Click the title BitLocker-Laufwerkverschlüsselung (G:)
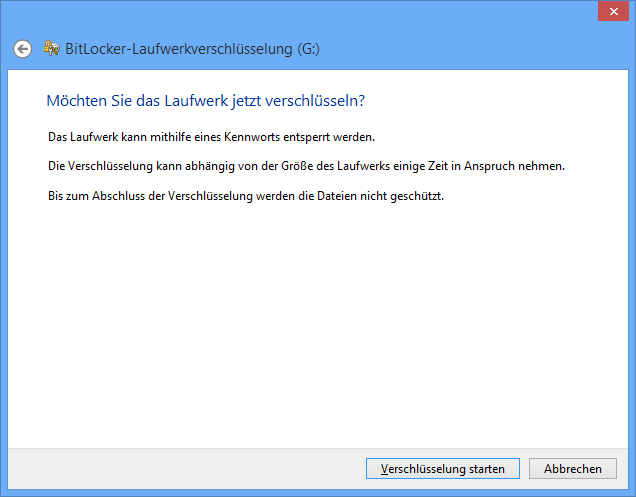This screenshot has height=497, width=636. [192, 49]
